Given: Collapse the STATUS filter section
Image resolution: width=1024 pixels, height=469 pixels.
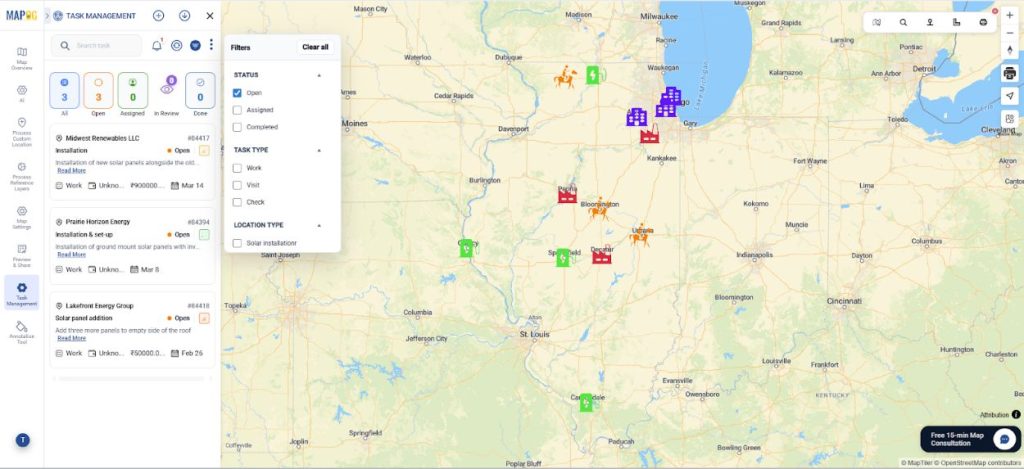Looking at the screenshot, I should pos(319,75).
